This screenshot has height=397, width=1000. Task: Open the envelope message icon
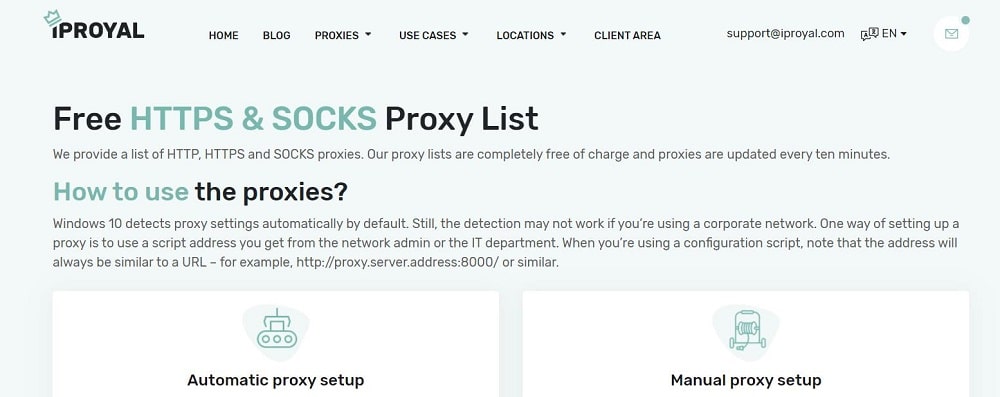[951, 34]
